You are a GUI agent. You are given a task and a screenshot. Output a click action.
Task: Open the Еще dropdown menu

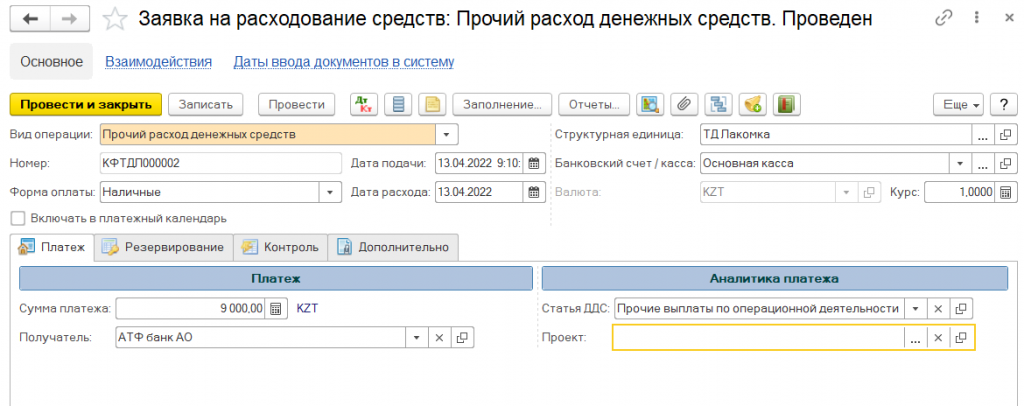pyautogui.click(x=958, y=104)
